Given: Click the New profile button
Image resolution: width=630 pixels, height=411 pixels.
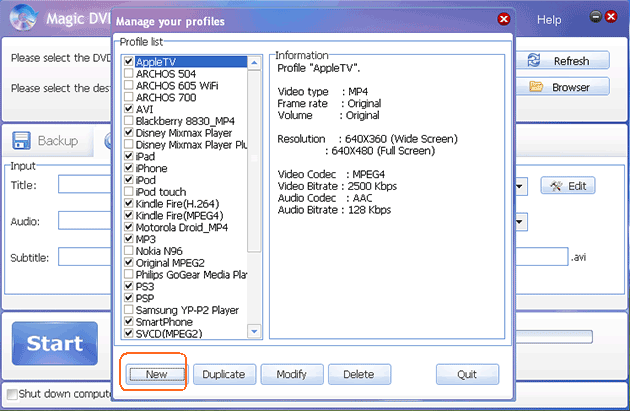Looking at the screenshot, I should click(x=156, y=374).
